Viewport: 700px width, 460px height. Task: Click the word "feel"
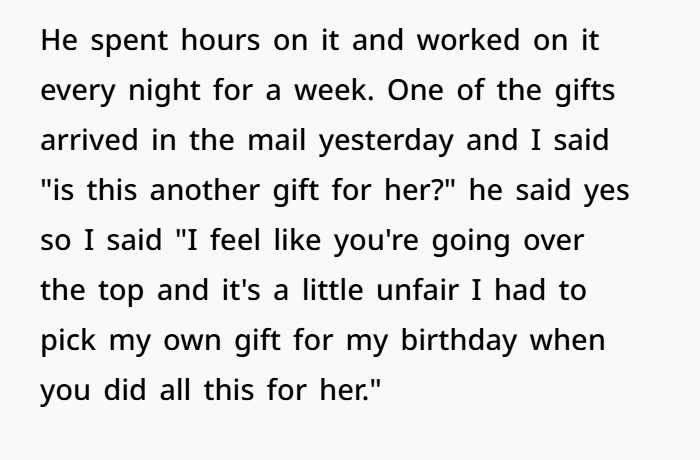[x=235, y=240]
